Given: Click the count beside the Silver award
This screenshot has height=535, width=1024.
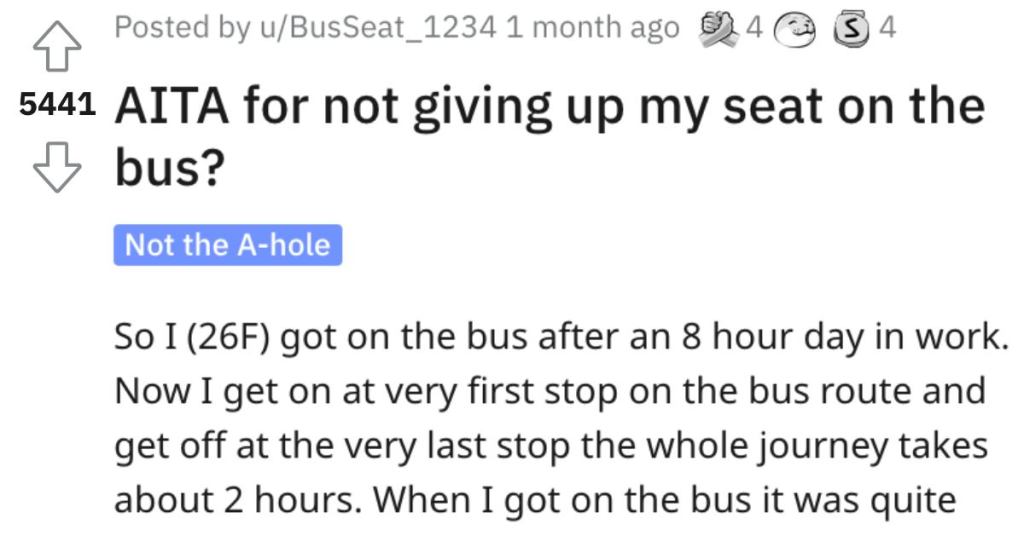Looking at the screenshot, I should click(x=887, y=27).
